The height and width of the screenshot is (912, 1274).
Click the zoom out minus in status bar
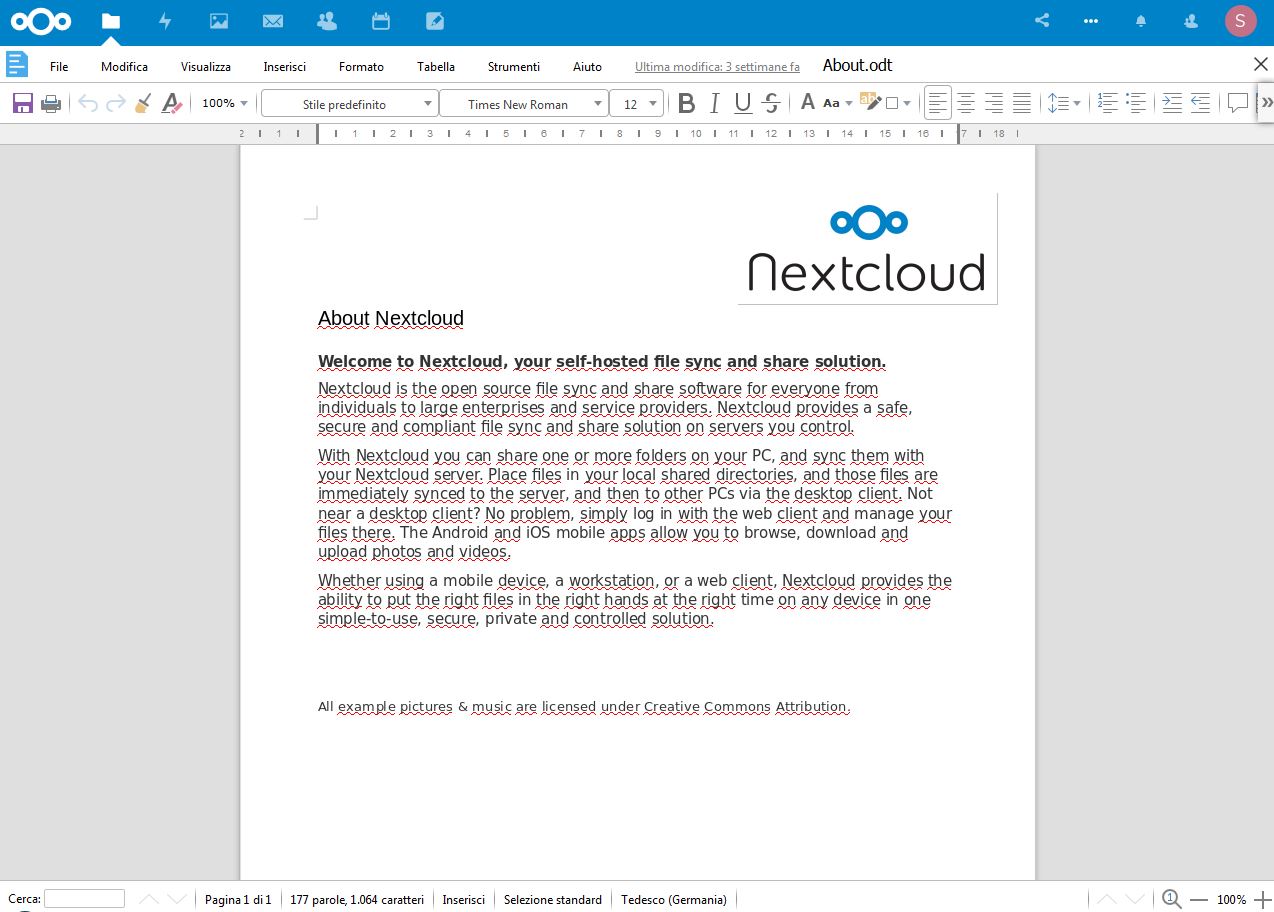click(1199, 899)
